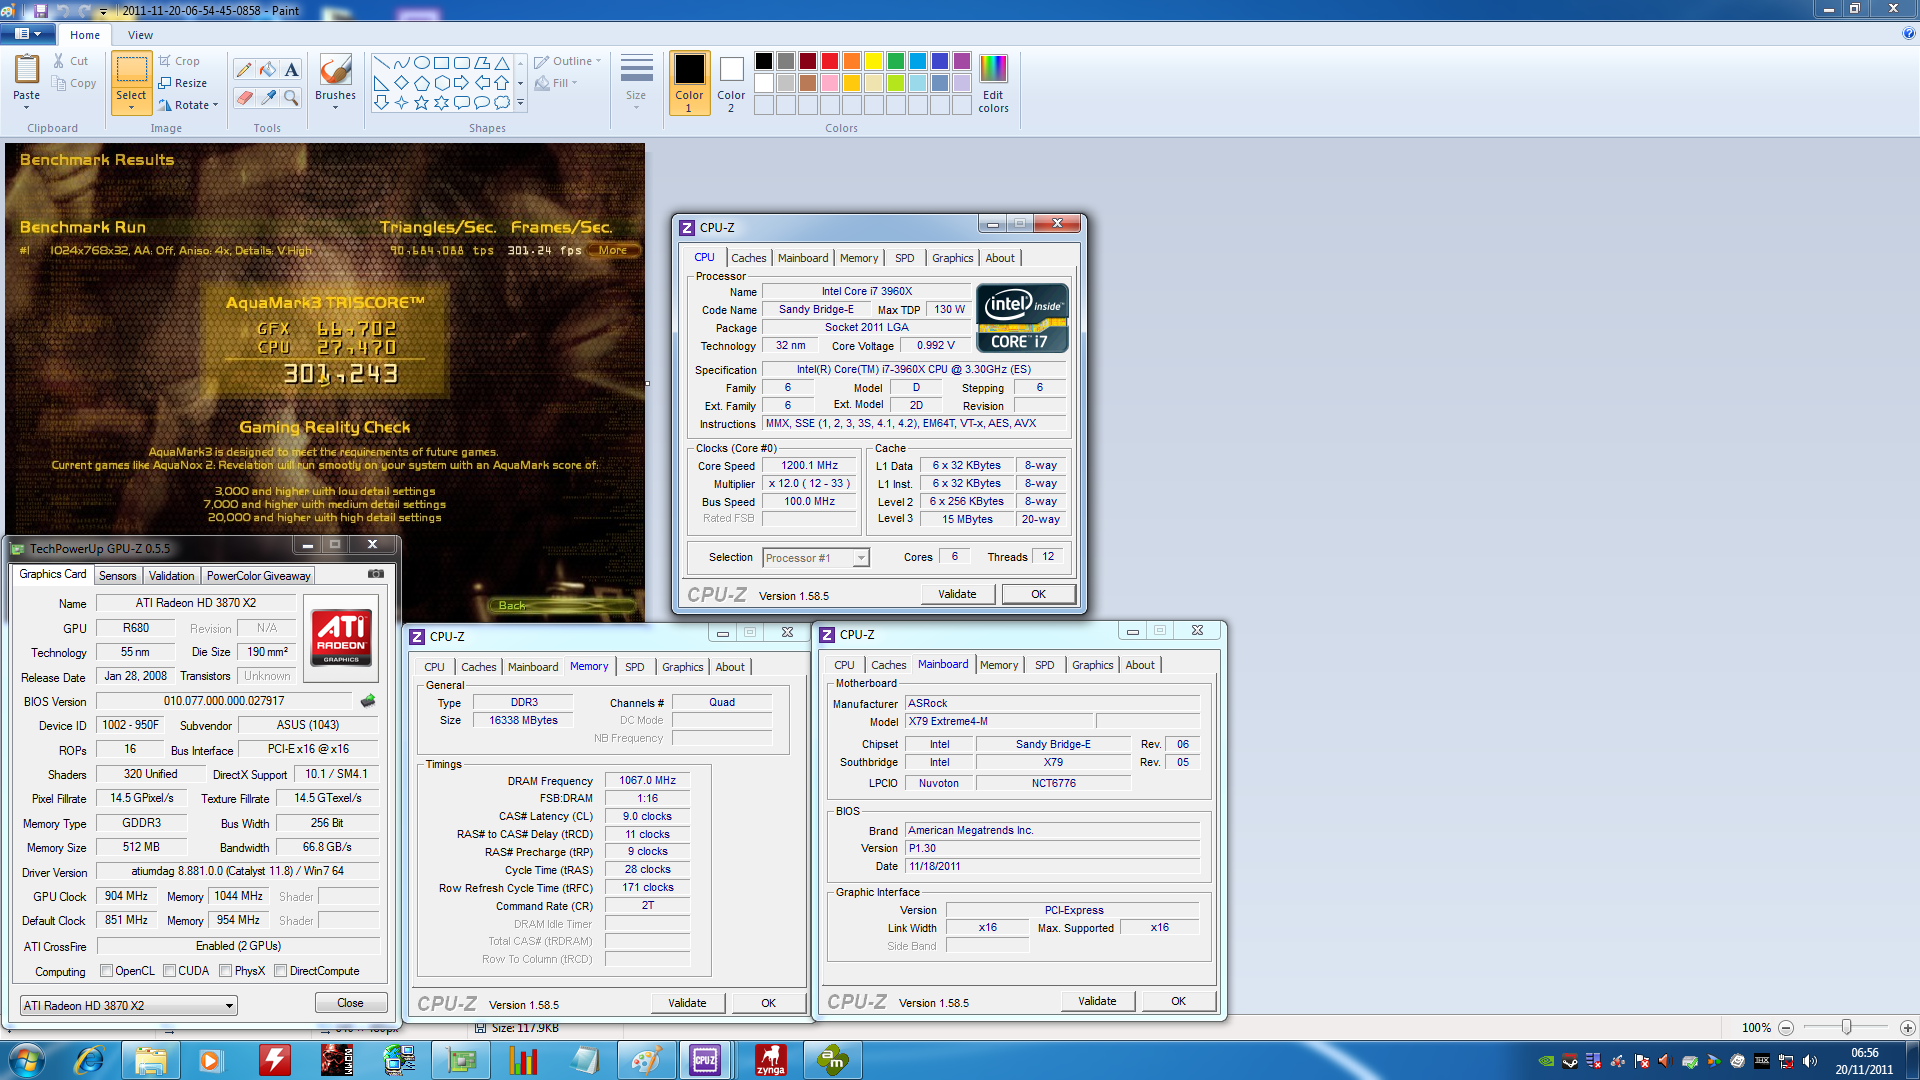This screenshot has width=1920, height=1080.
Task: Click the Paste clipboard icon
Action: [27, 70]
